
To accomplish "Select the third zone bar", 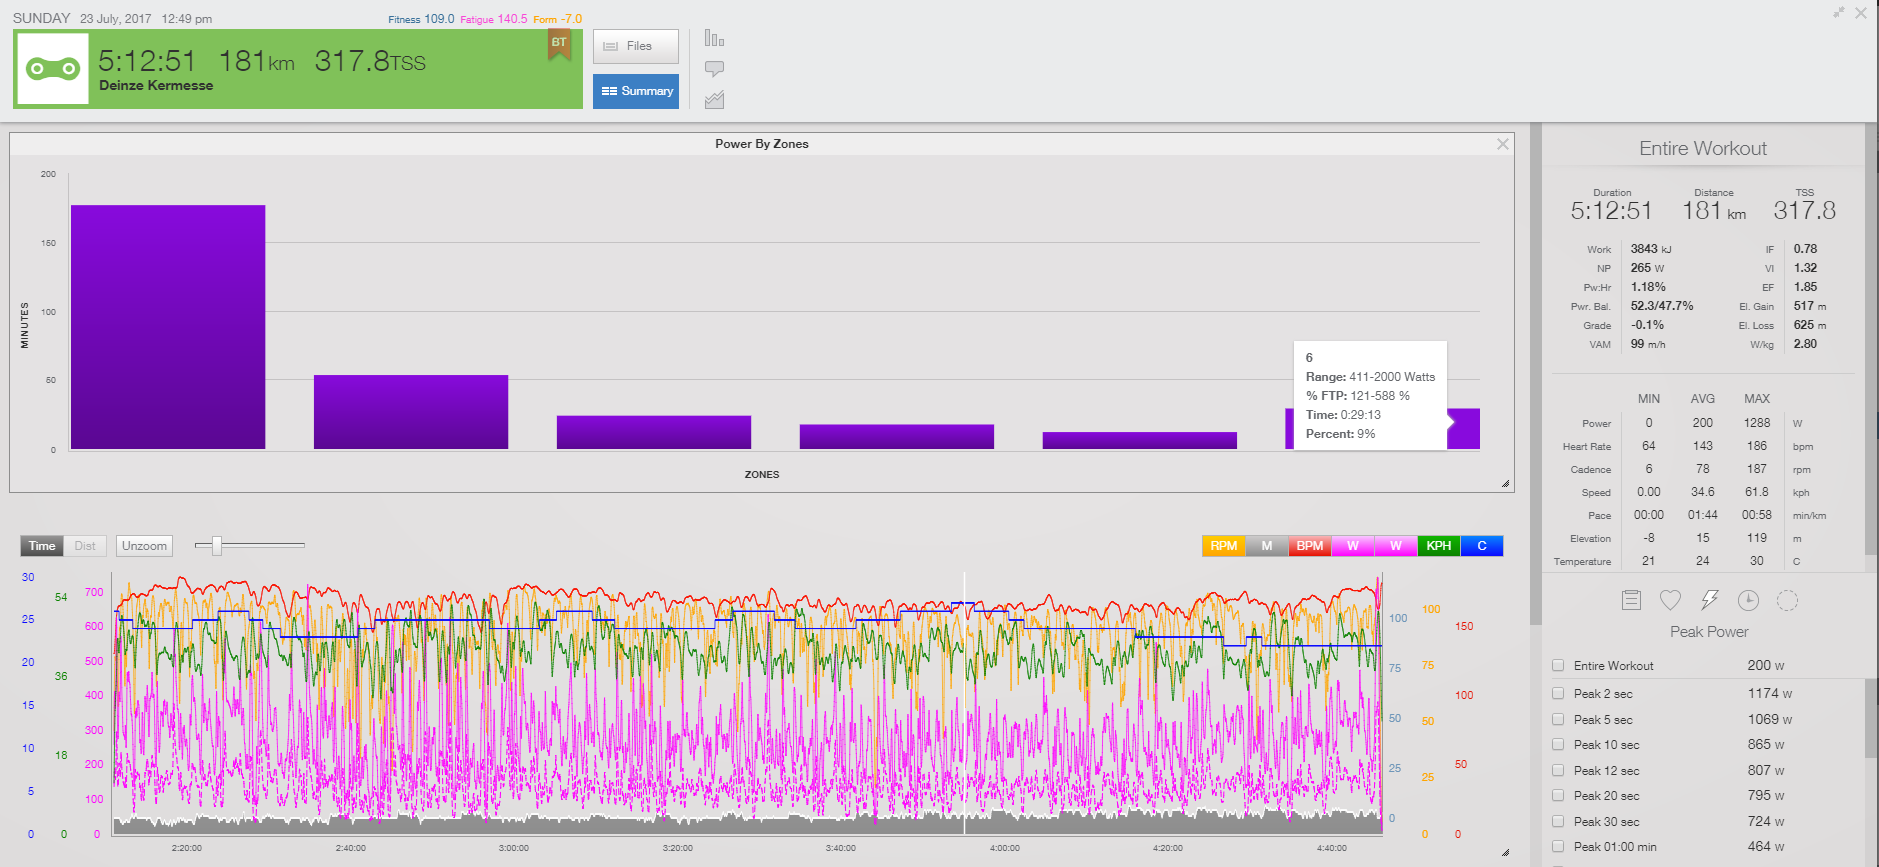I will (654, 432).
